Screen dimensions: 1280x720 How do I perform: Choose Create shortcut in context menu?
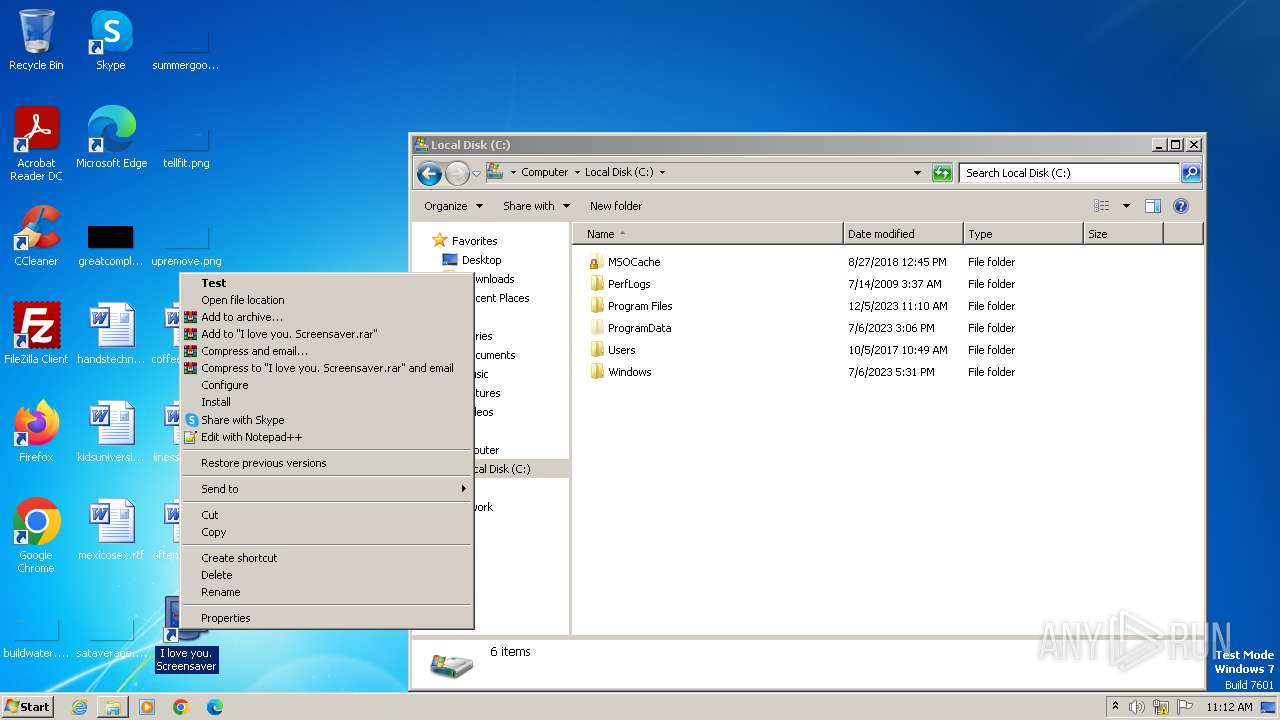click(x=326, y=558)
